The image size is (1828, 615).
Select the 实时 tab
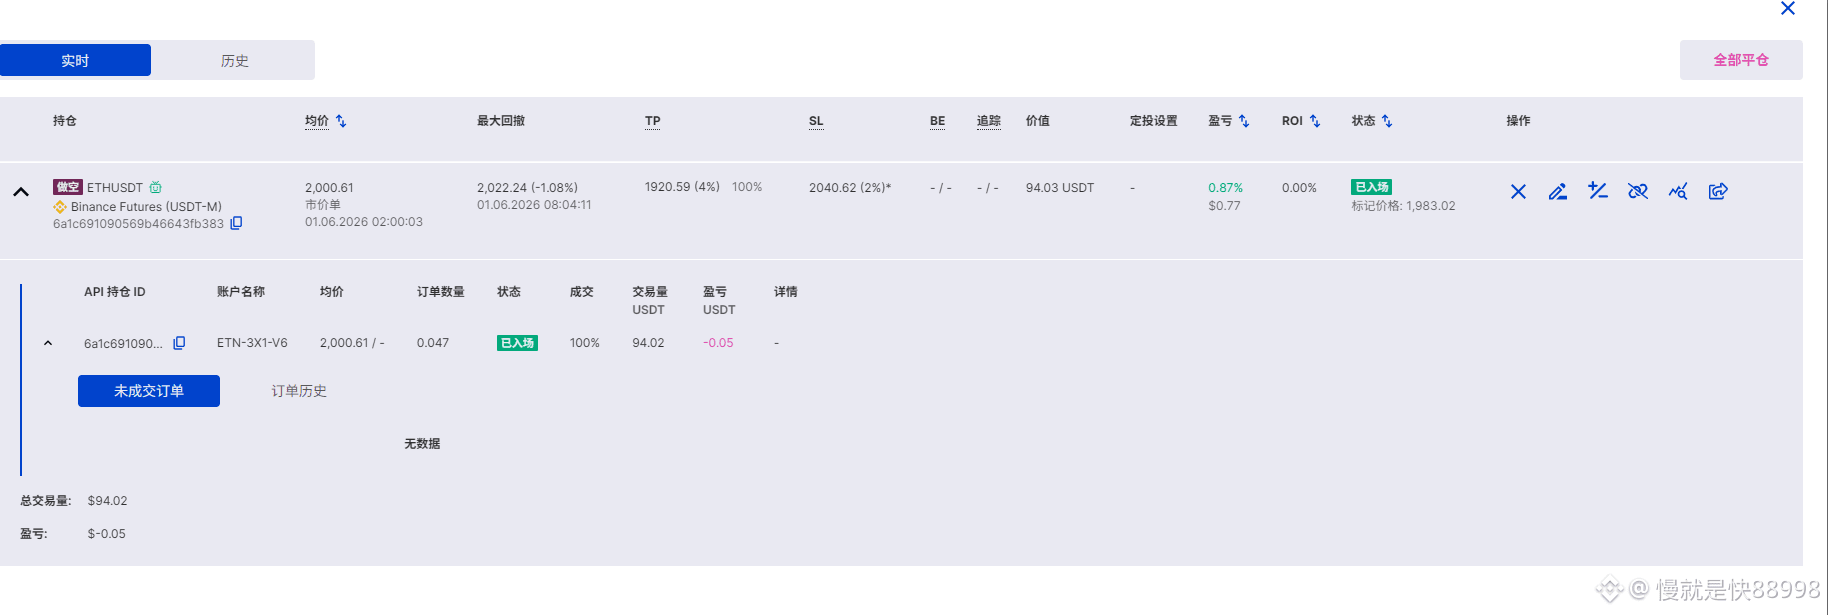(x=75, y=60)
